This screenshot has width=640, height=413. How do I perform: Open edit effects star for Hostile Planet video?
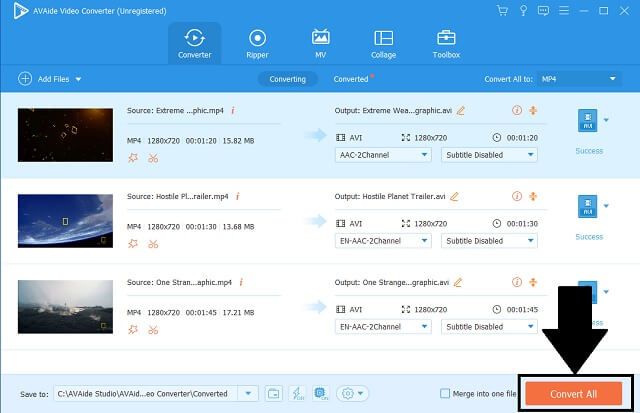click(x=133, y=244)
